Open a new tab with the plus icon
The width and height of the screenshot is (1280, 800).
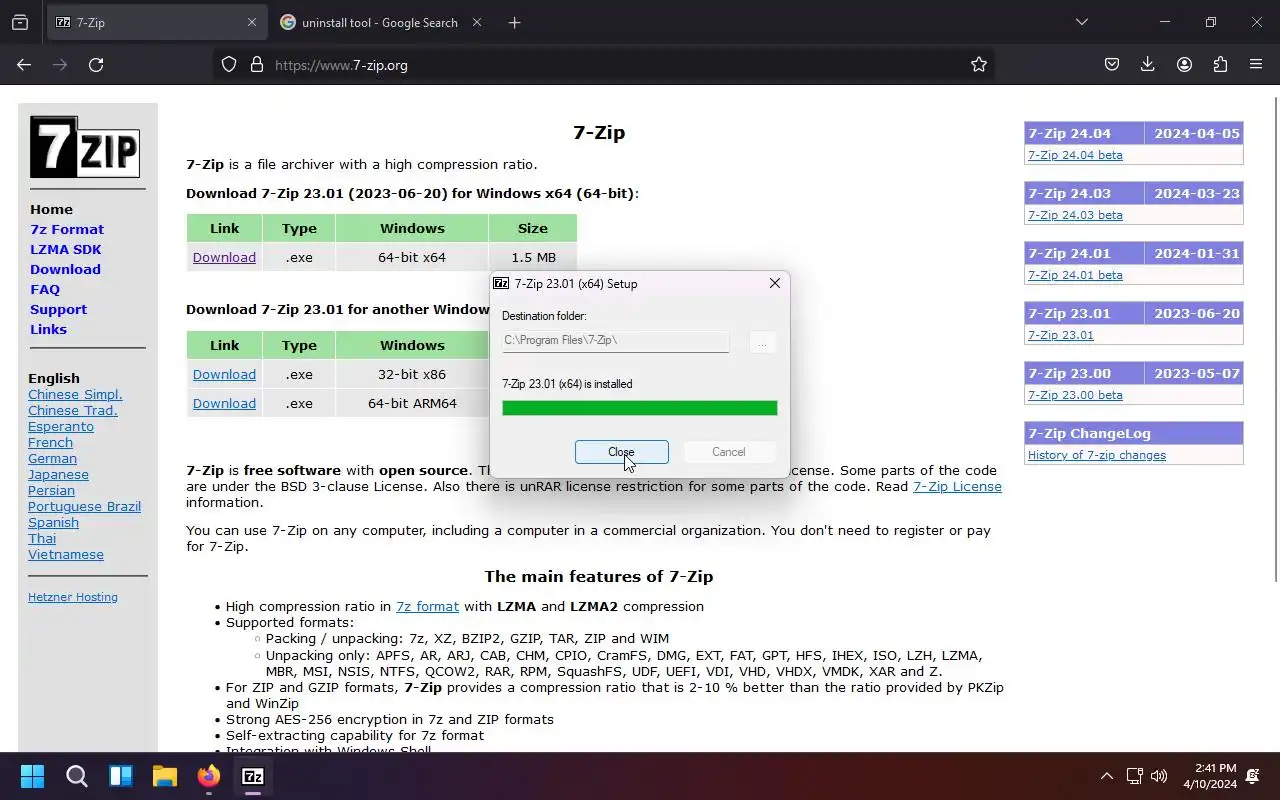514,22
